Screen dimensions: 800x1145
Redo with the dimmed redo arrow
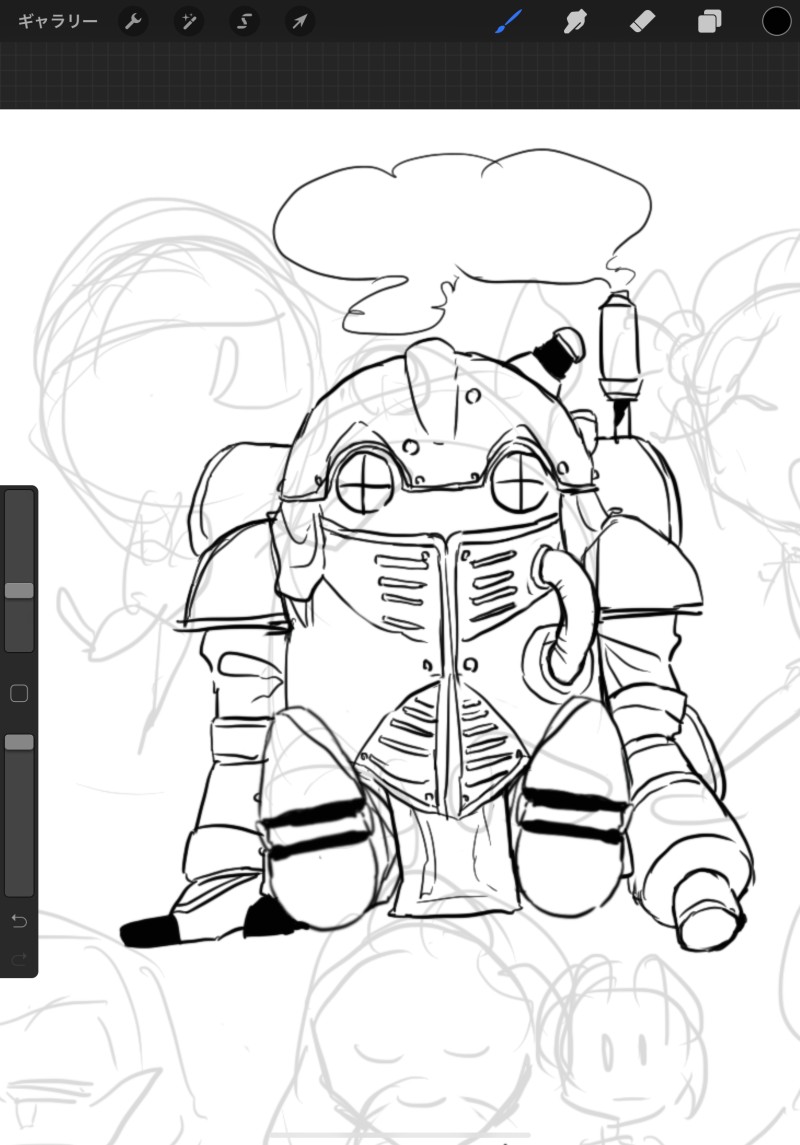19,958
